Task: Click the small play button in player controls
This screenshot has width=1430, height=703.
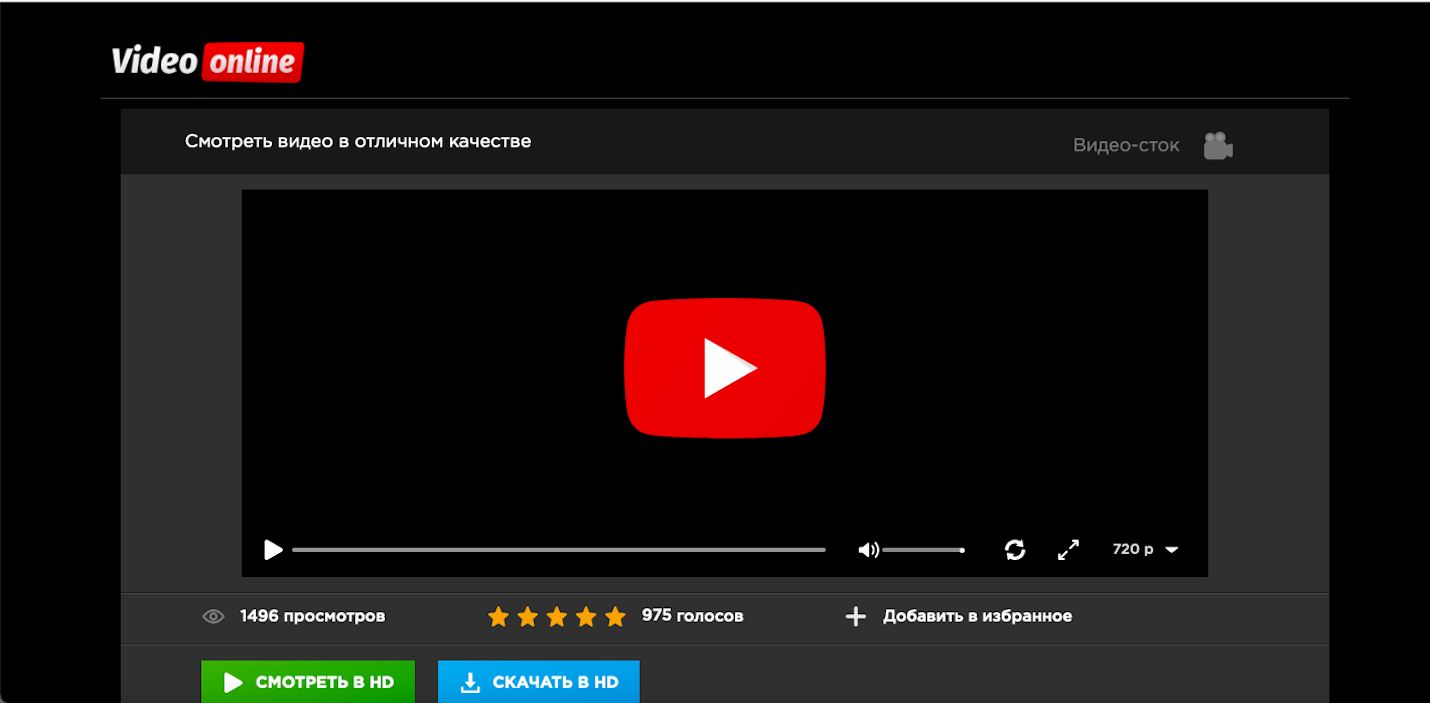Action: point(273,550)
